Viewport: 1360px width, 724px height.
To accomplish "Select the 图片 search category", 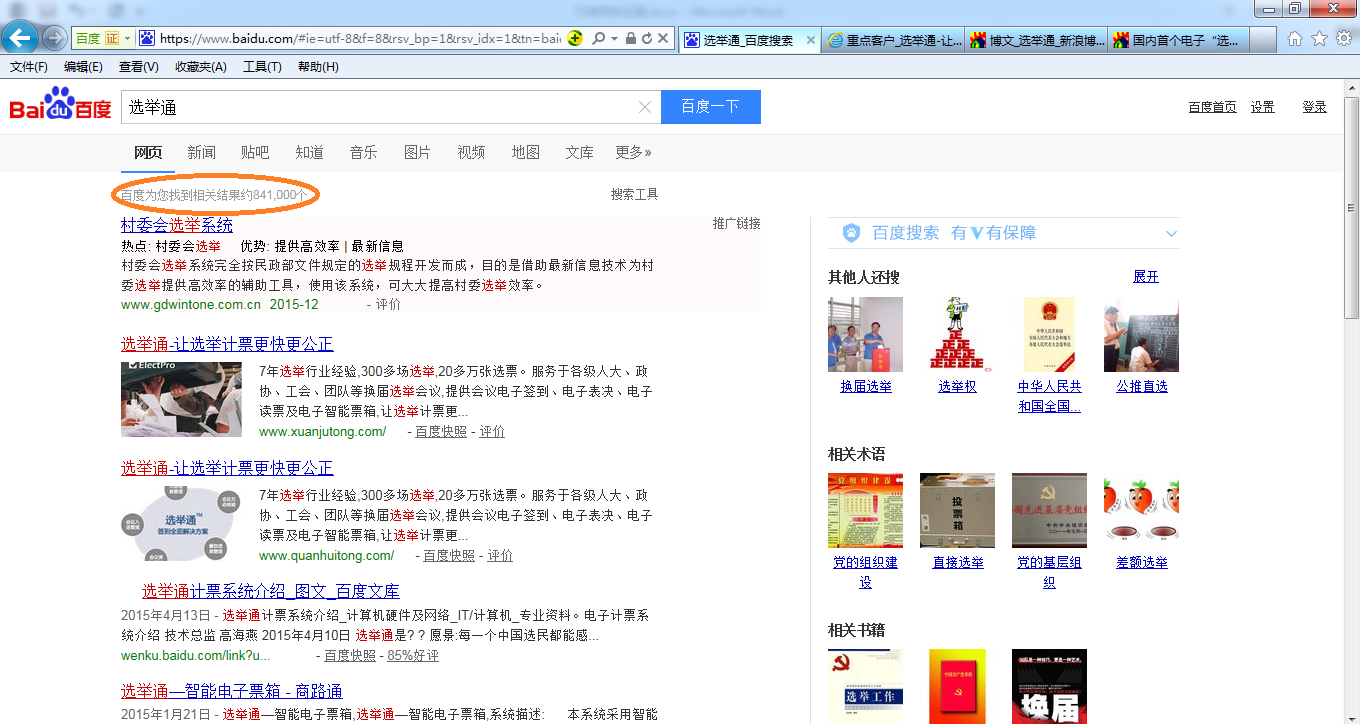I will click(417, 152).
